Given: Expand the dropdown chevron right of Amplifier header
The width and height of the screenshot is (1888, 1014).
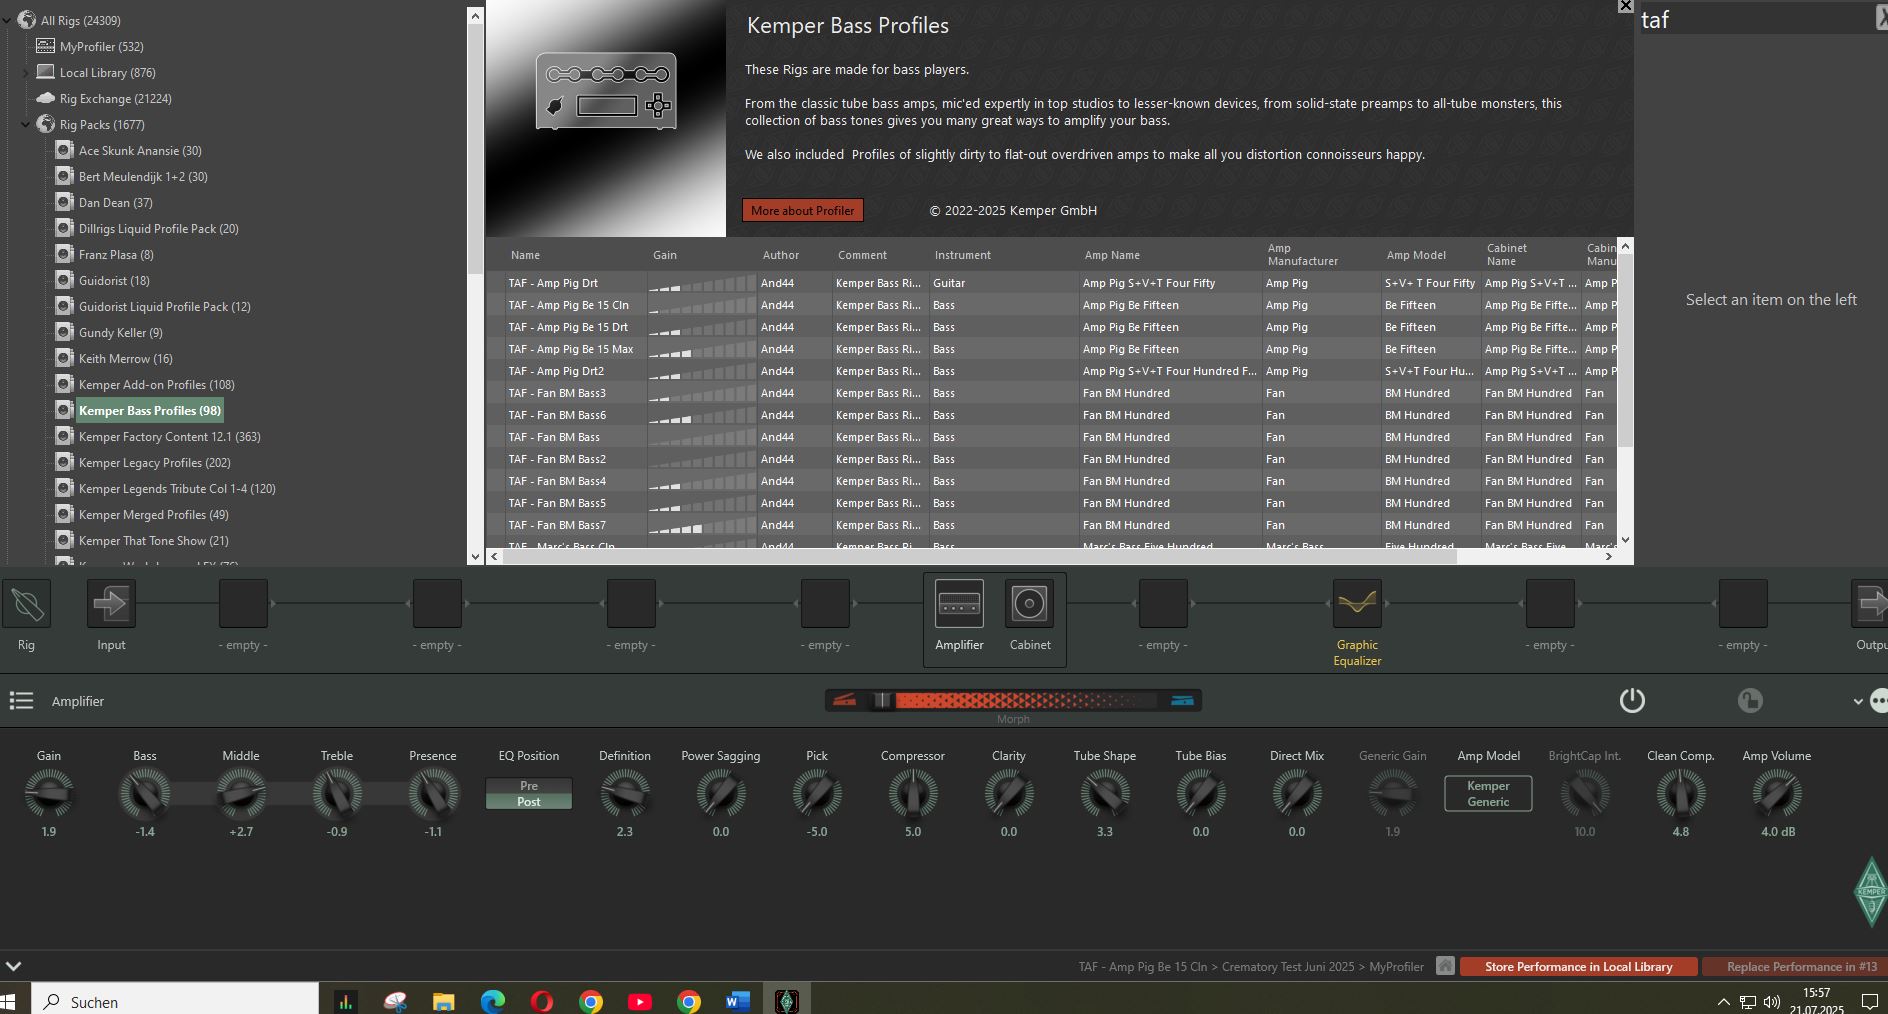Looking at the screenshot, I should point(1858,701).
